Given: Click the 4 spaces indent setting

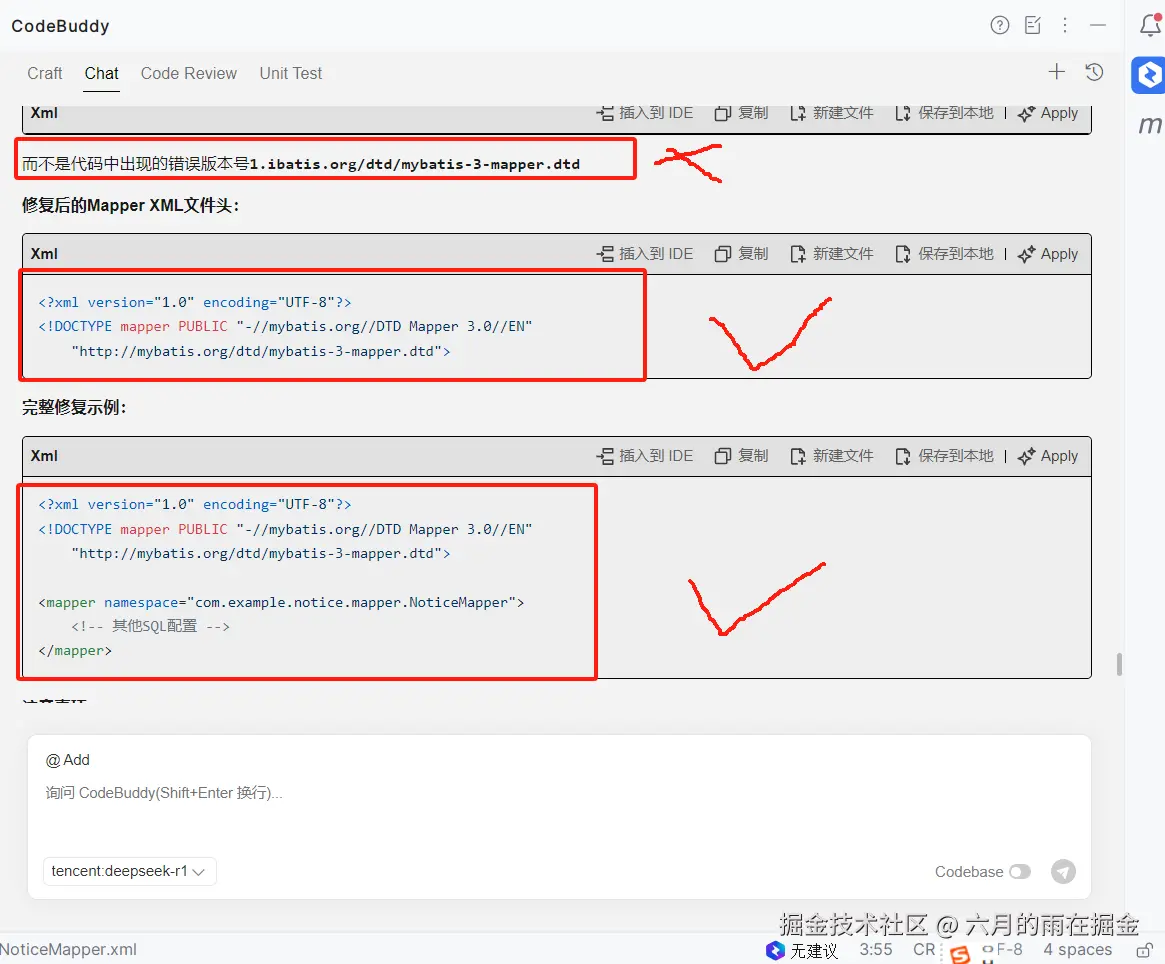Looking at the screenshot, I should click(1077, 950).
